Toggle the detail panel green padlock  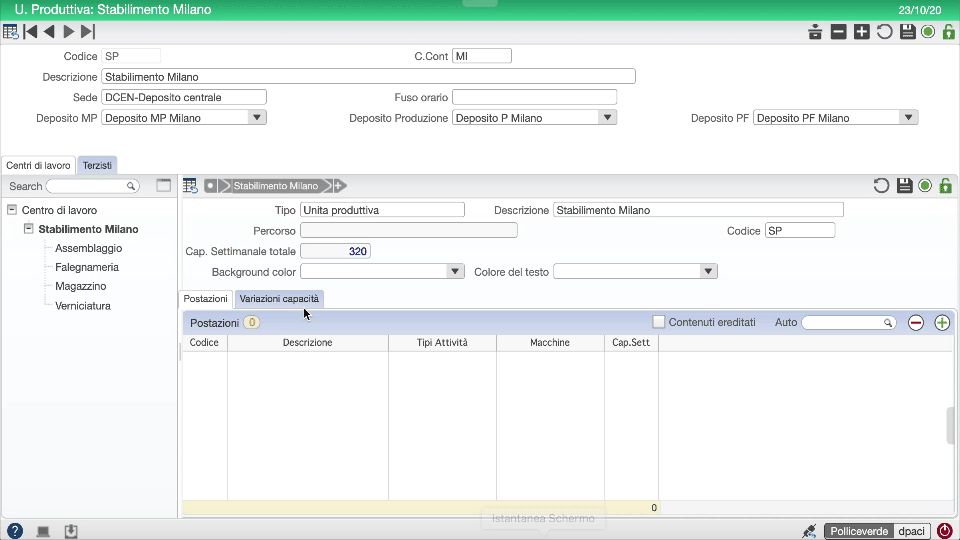(946, 186)
